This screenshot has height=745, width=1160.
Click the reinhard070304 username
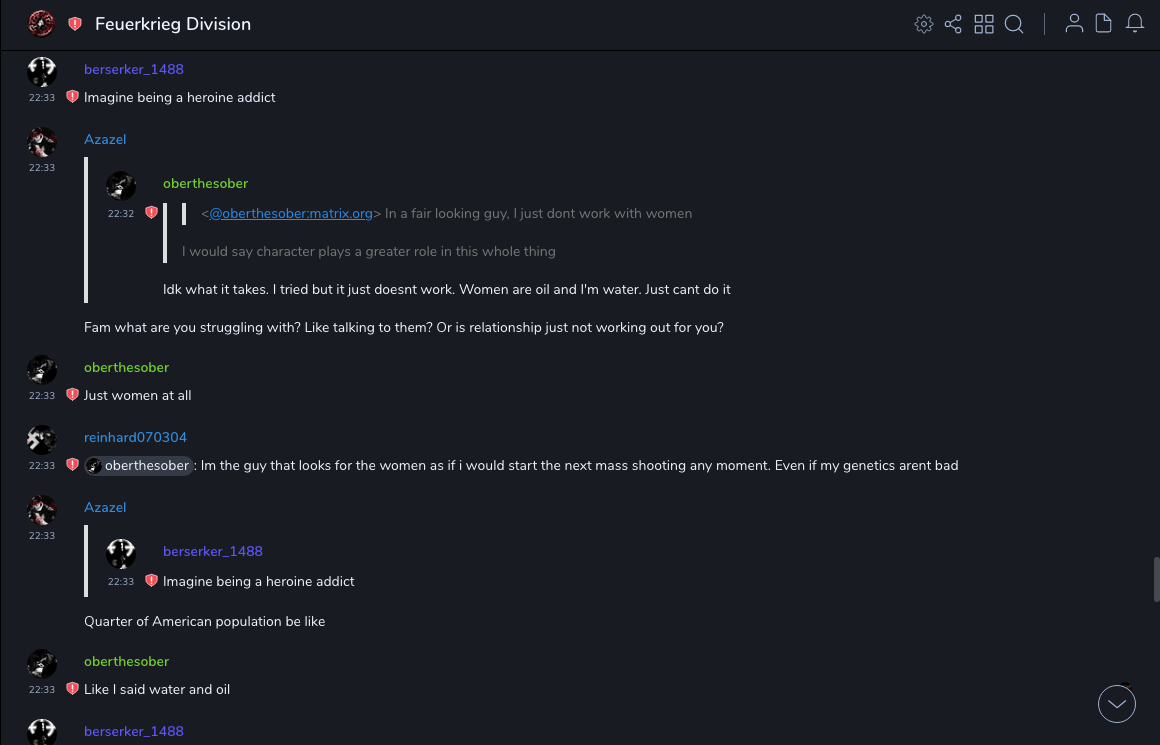(135, 437)
